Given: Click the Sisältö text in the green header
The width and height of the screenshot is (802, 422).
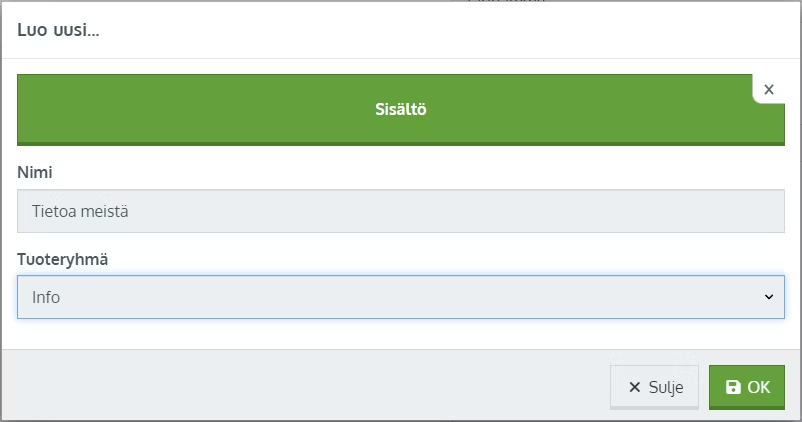Looking at the screenshot, I should click(x=400, y=109).
